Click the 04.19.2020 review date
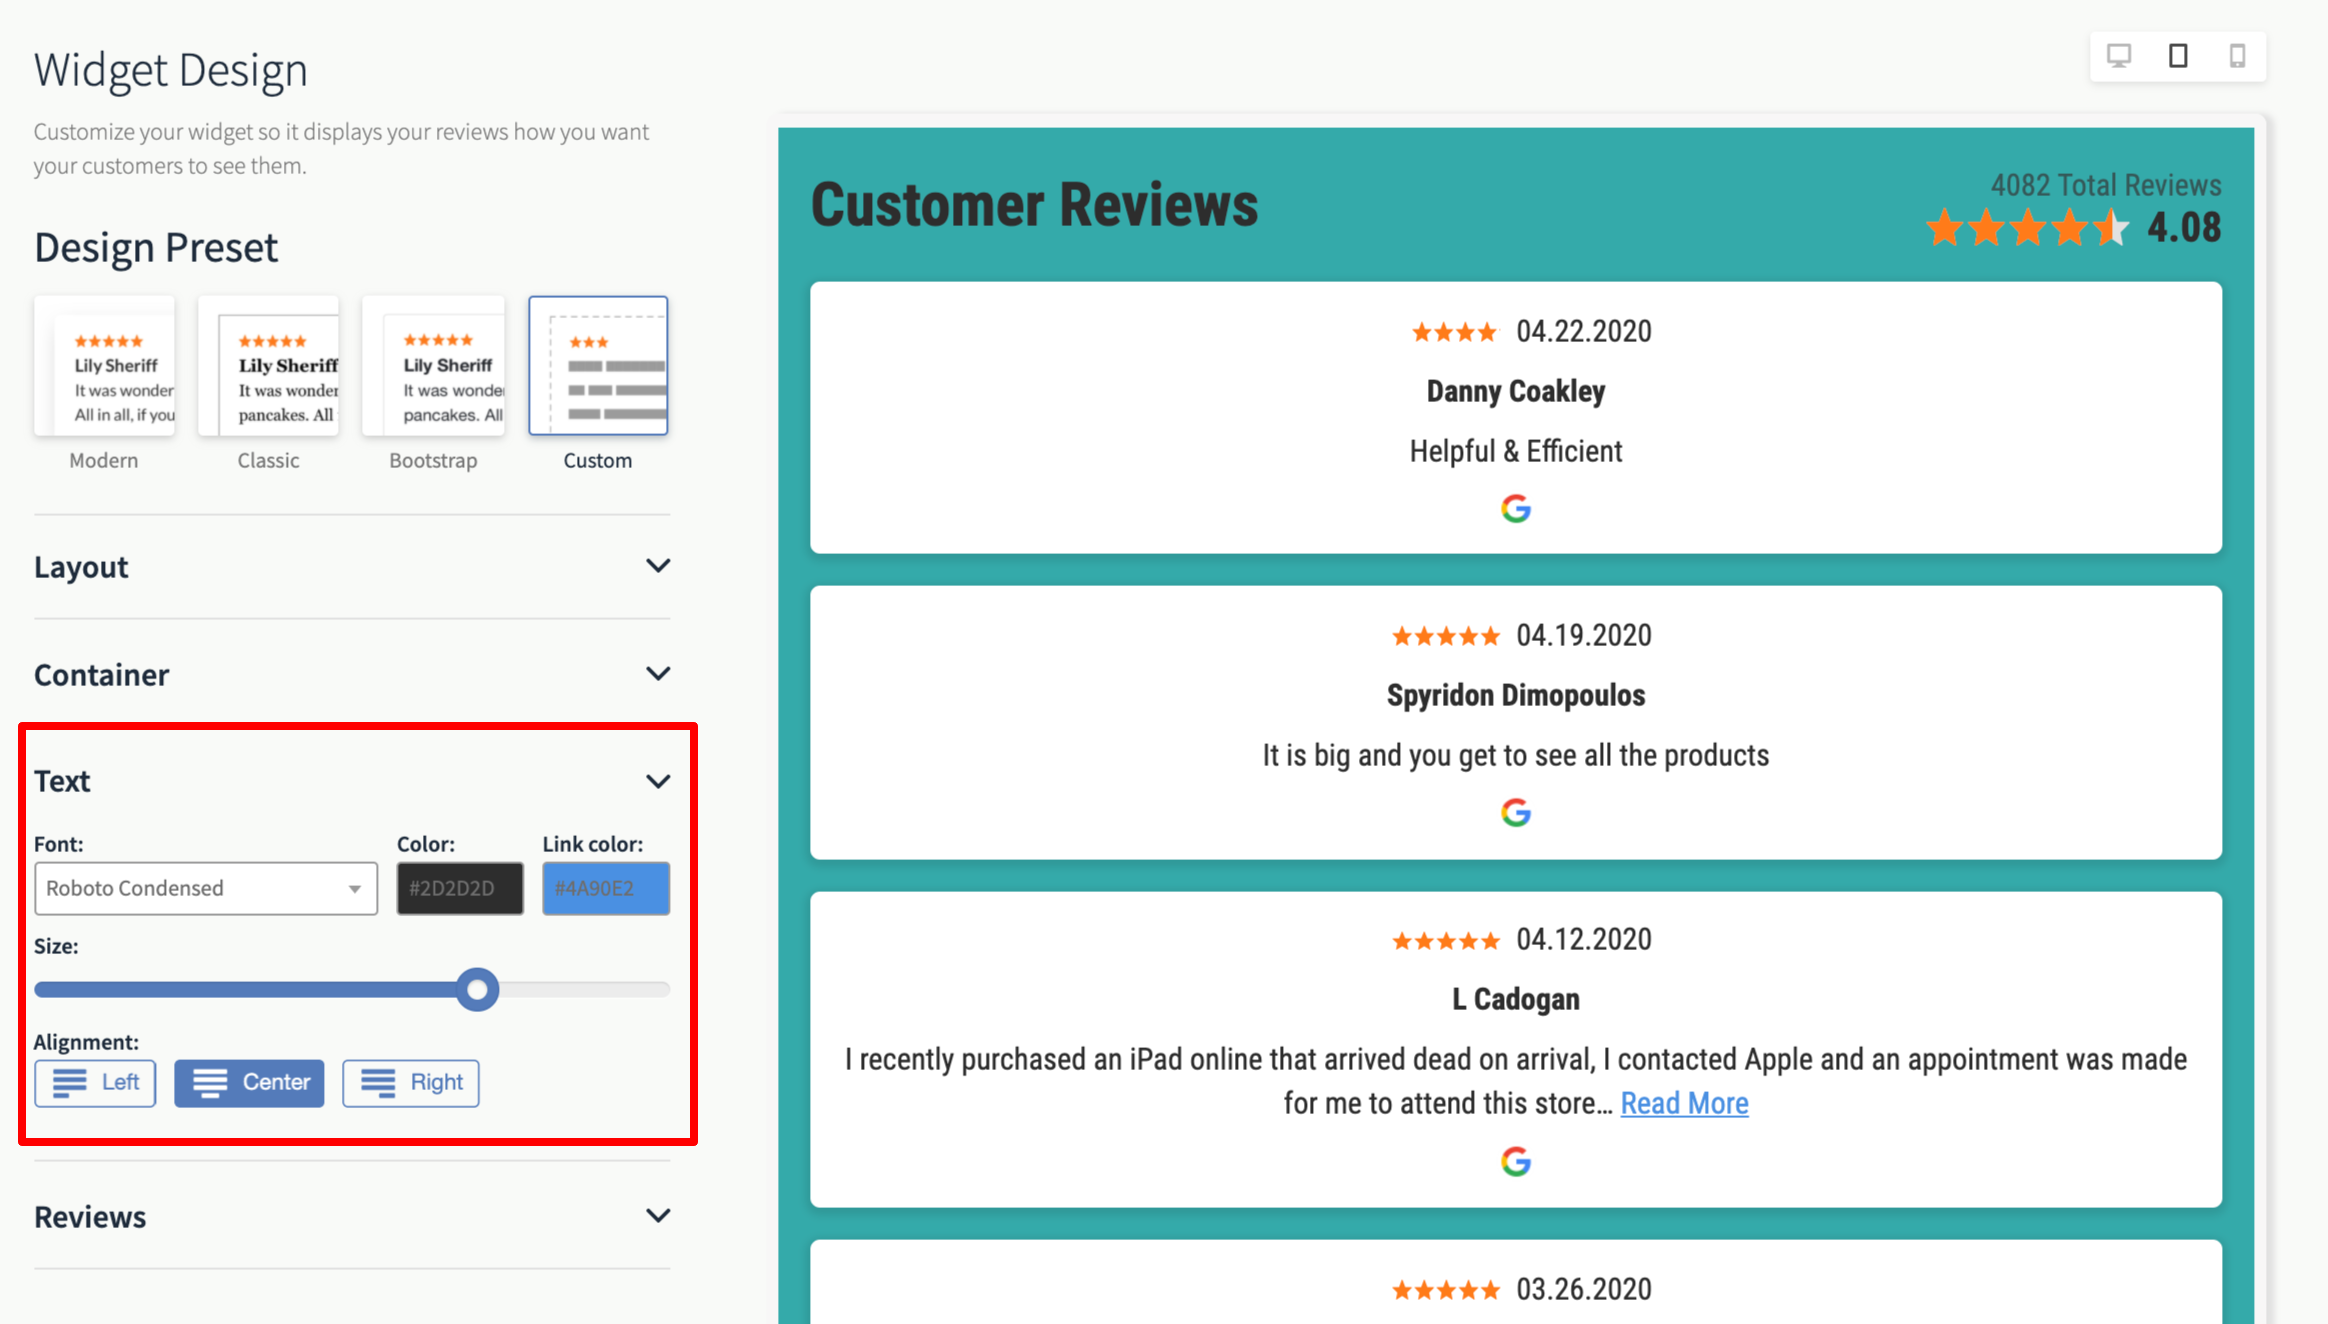Viewport: 2328px width, 1324px height. click(1584, 636)
